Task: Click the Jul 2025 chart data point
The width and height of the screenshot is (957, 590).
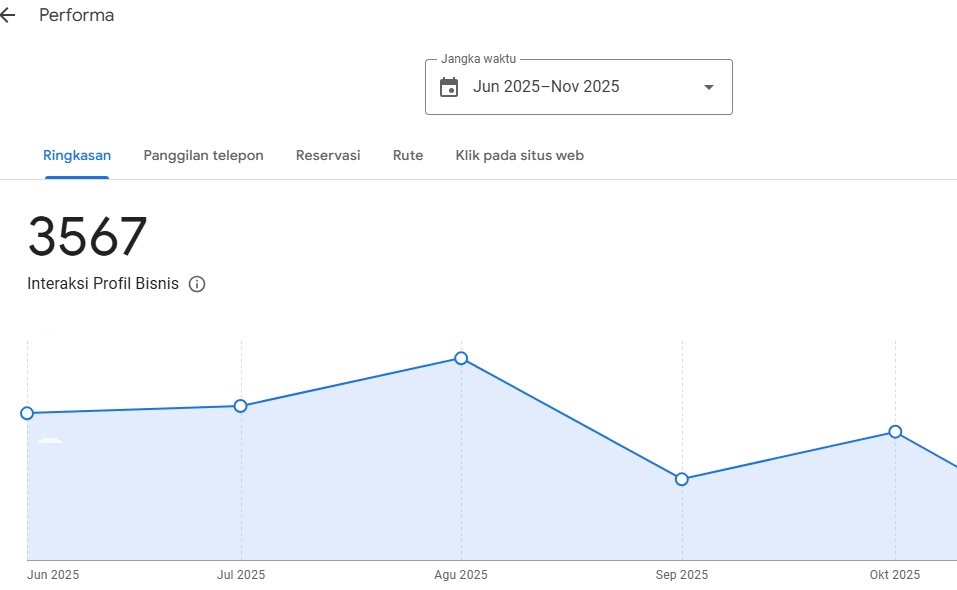Action: pos(240,406)
